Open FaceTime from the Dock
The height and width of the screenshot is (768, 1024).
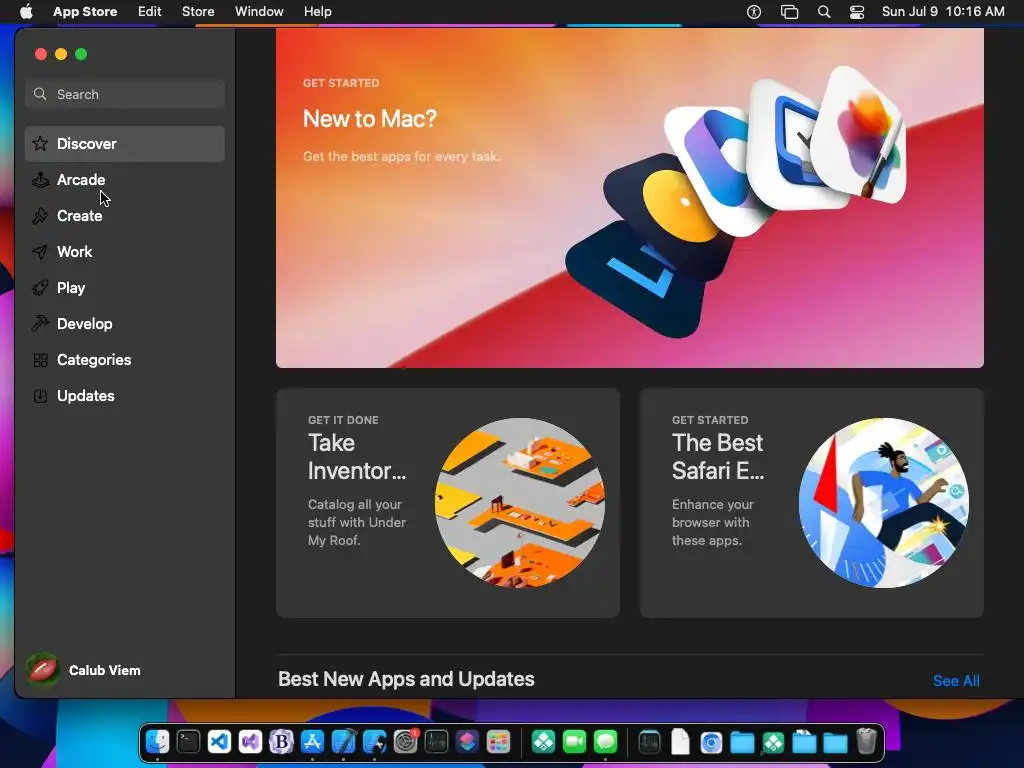[x=575, y=742]
